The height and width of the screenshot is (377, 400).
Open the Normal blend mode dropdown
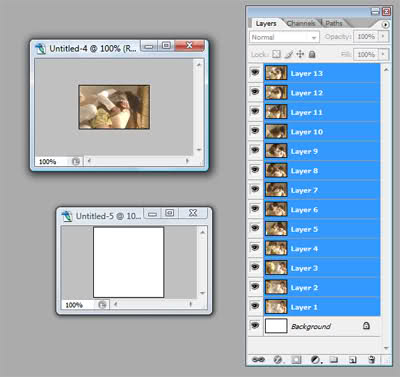tap(284, 37)
